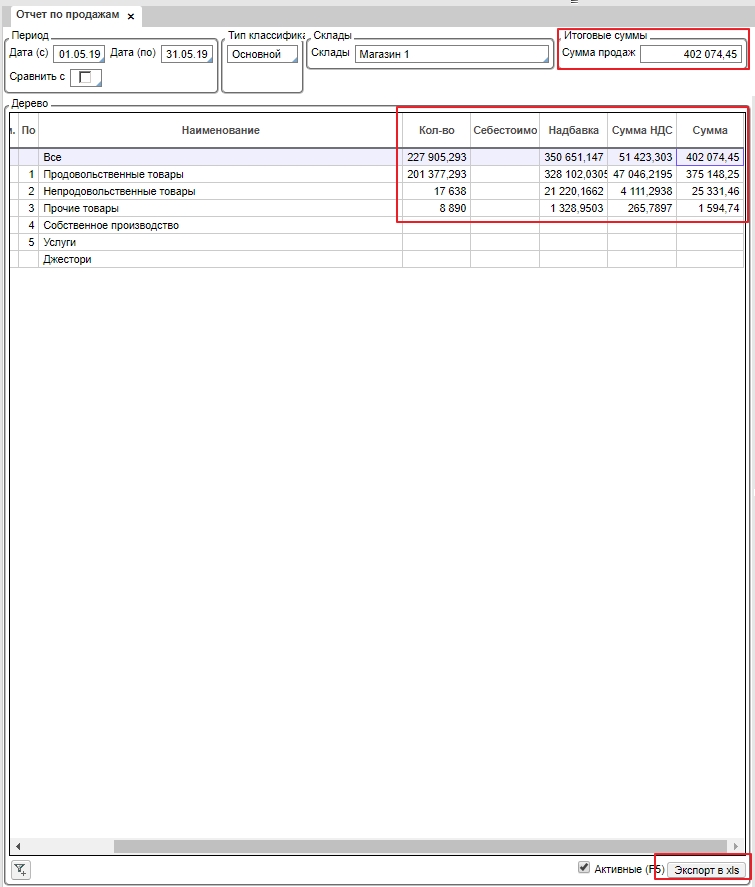
Task: Click the Сумма НДС column header
Action: [x=641, y=130]
